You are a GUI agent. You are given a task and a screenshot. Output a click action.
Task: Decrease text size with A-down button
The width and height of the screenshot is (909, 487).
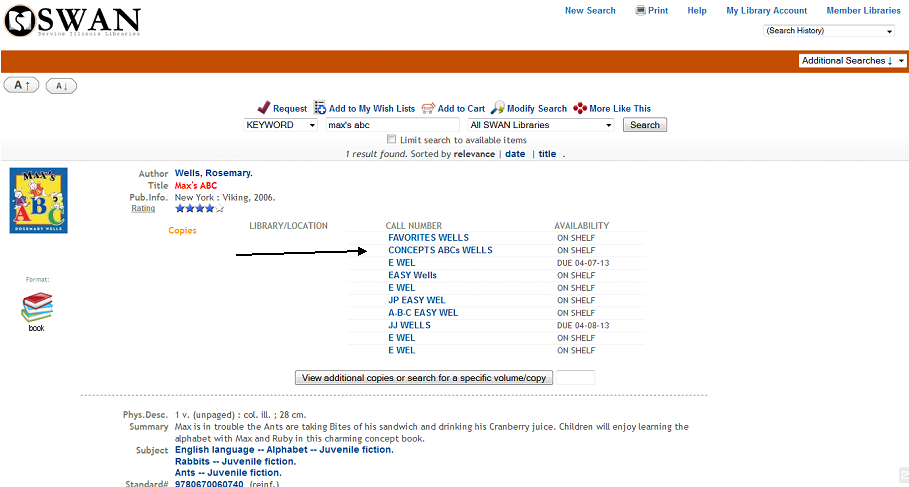[x=61, y=86]
